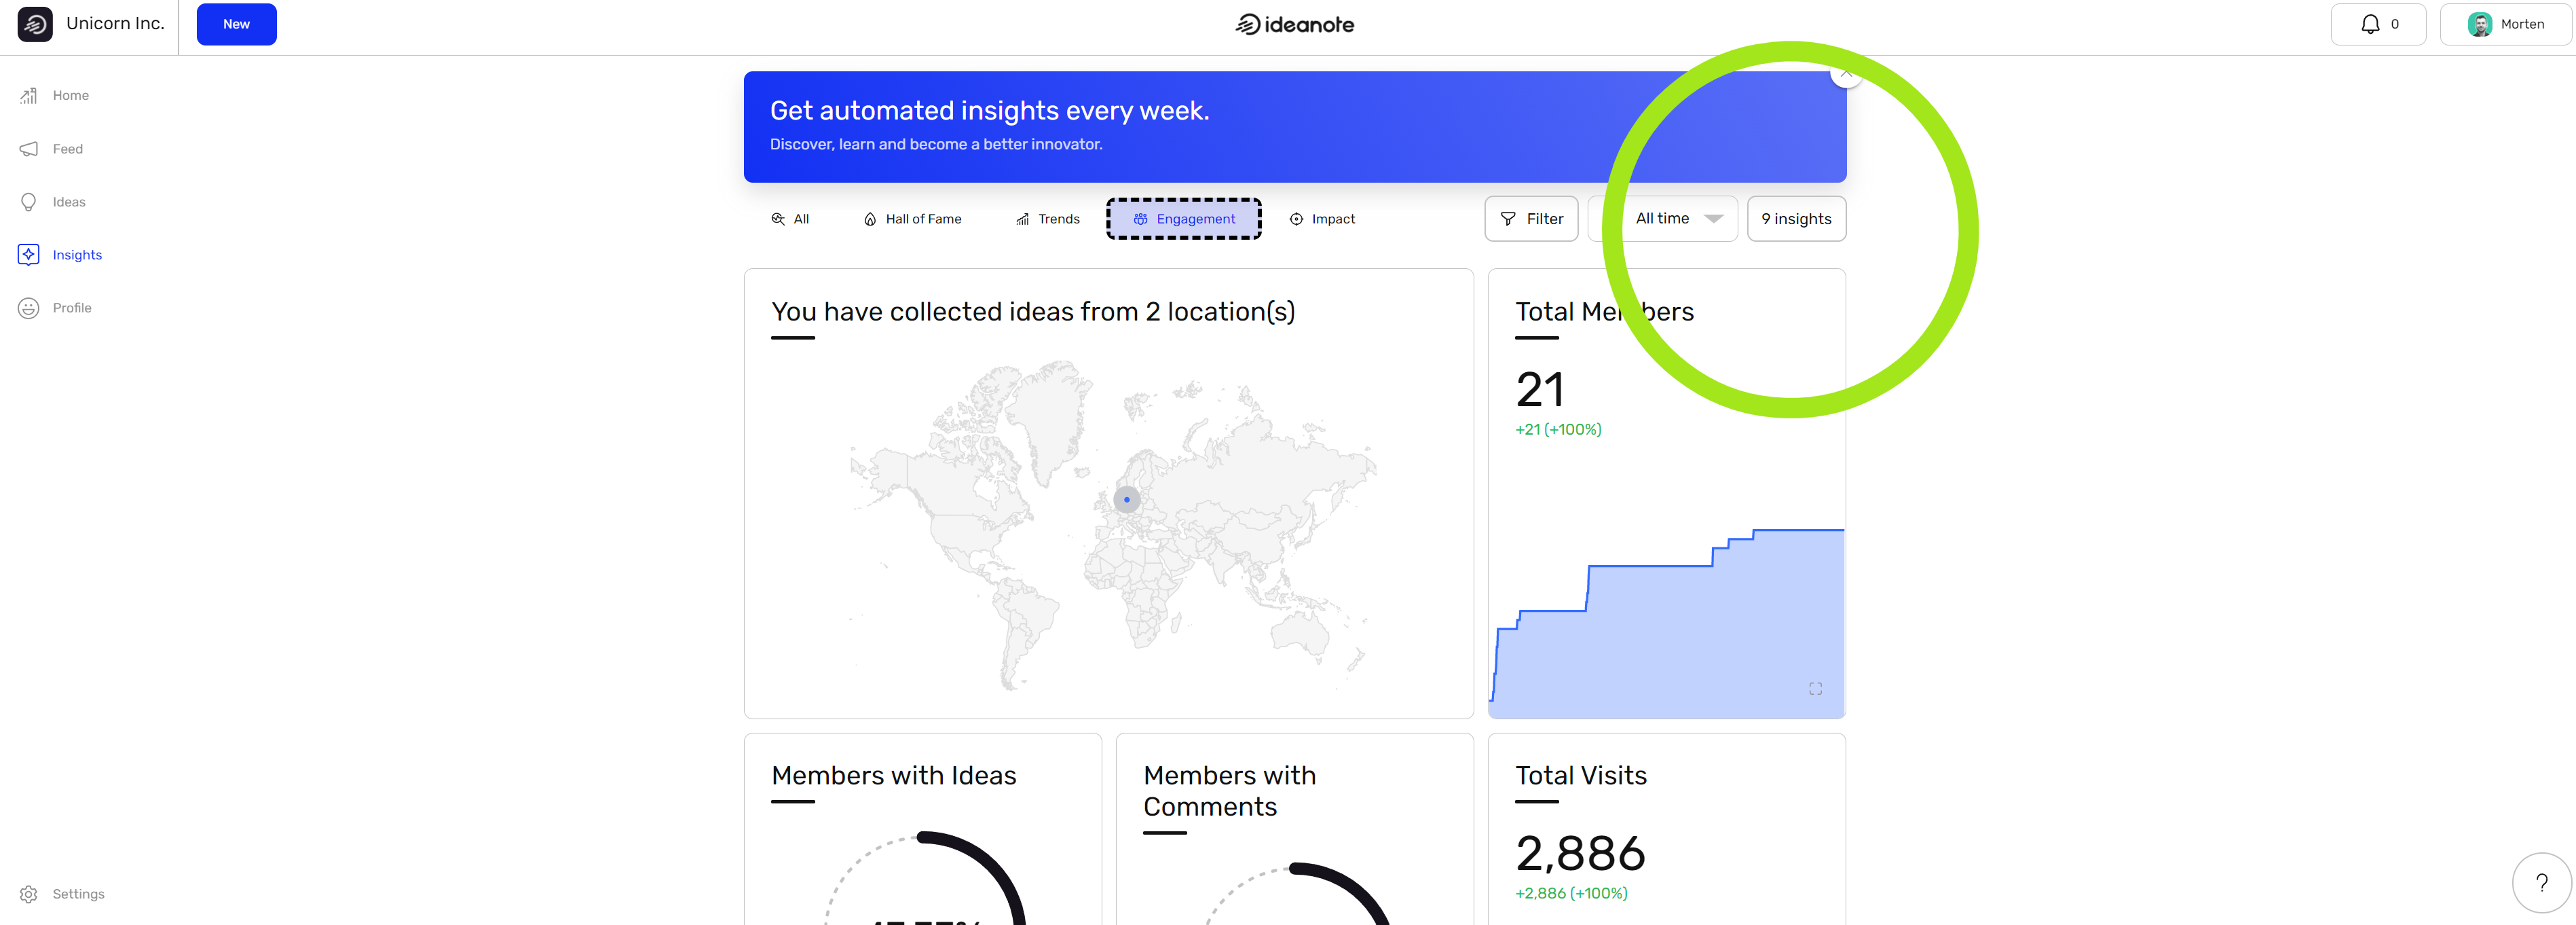
Task: Switch to the Hall of Fame tab
Action: (913, 219)
